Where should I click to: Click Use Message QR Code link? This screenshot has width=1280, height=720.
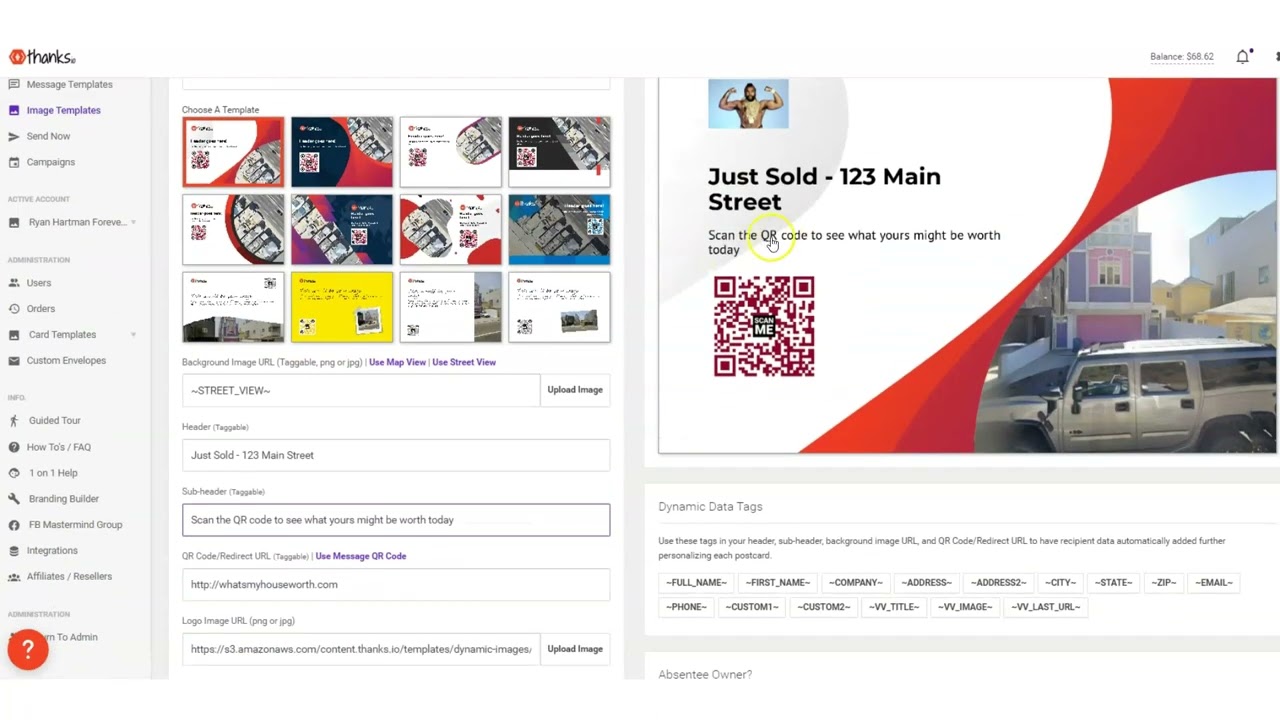tap(361, 556)
